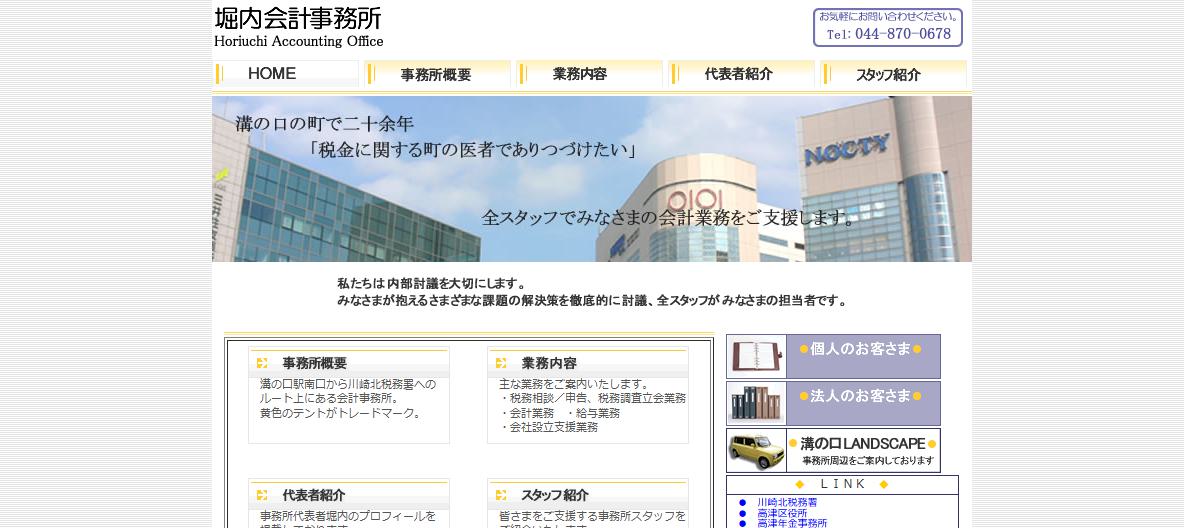Click the text 黄色のテントがトレードマーク。
This screenshot has height=528, width=1184.
point(341,413)
